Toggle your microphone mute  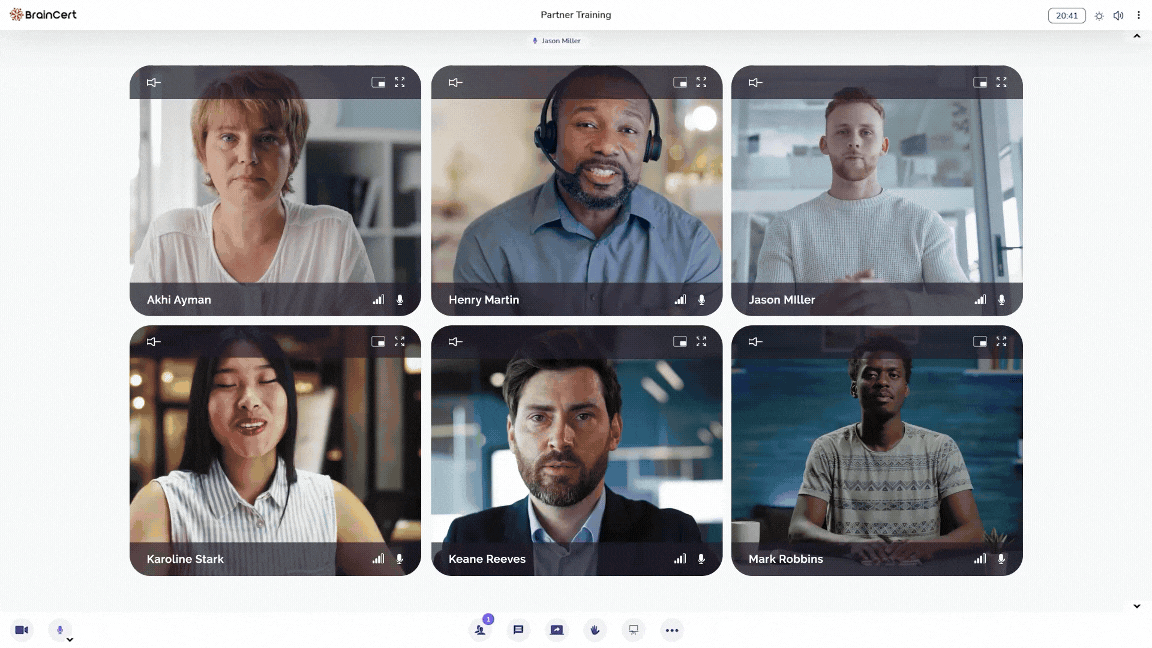59,630
